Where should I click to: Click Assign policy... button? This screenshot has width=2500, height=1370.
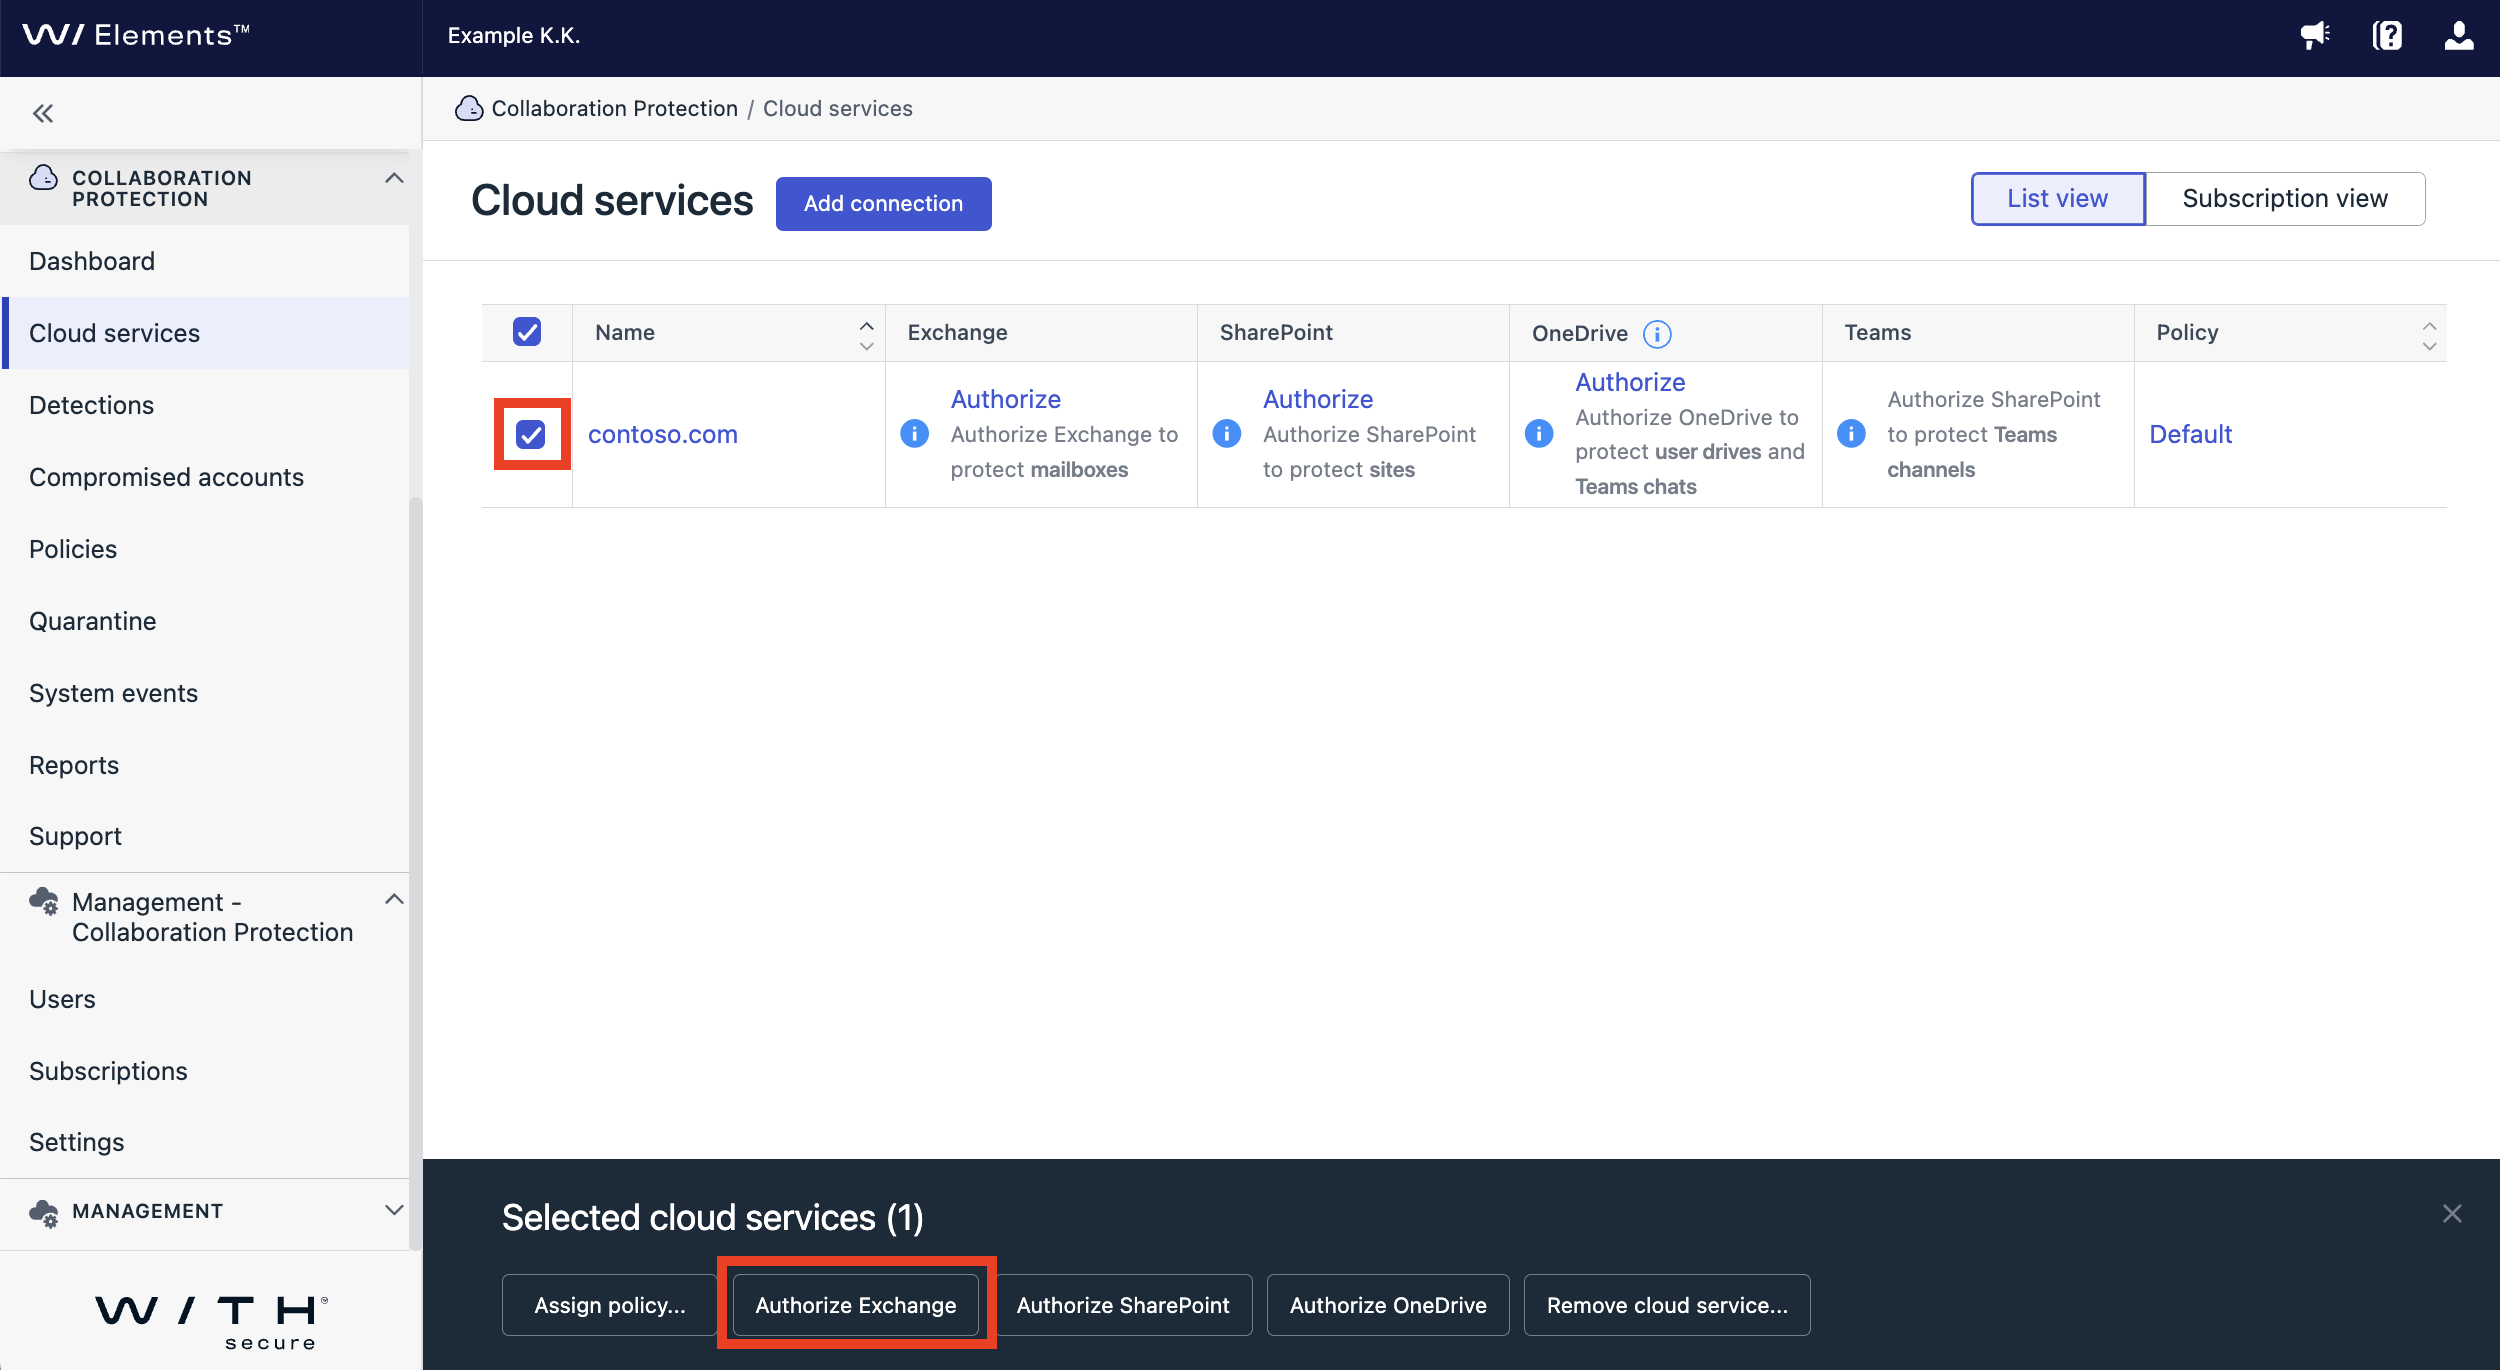(610, 1305)
